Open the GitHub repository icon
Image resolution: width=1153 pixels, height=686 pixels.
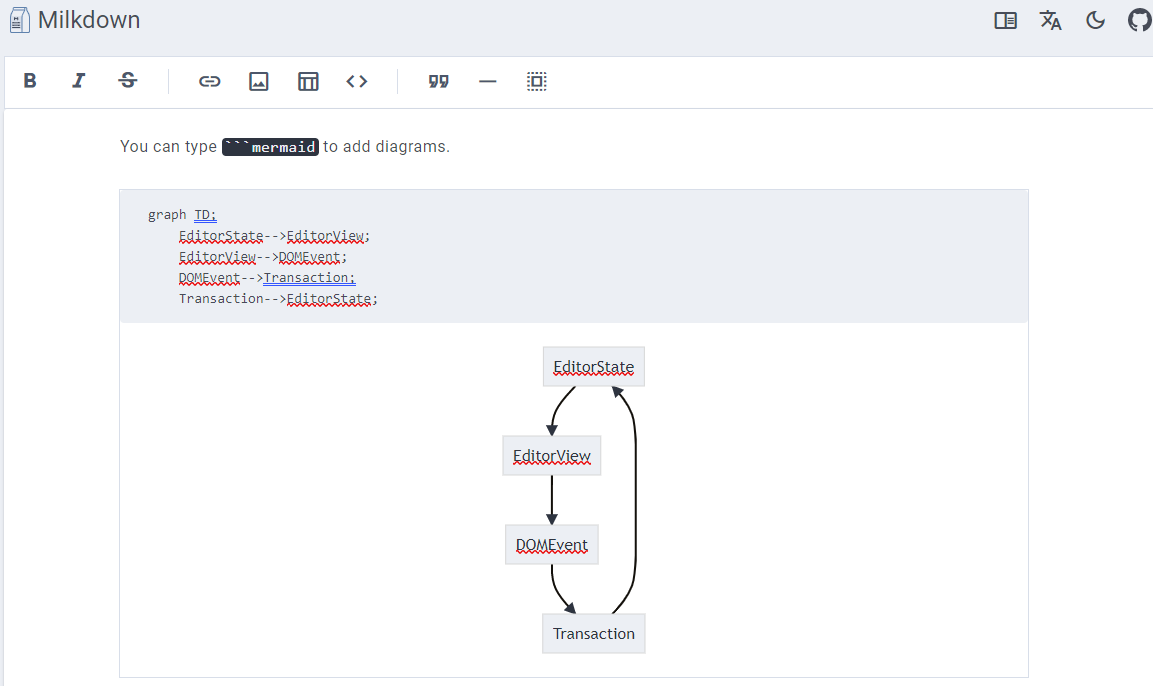pyautogui.click(x=1140, y=20)
